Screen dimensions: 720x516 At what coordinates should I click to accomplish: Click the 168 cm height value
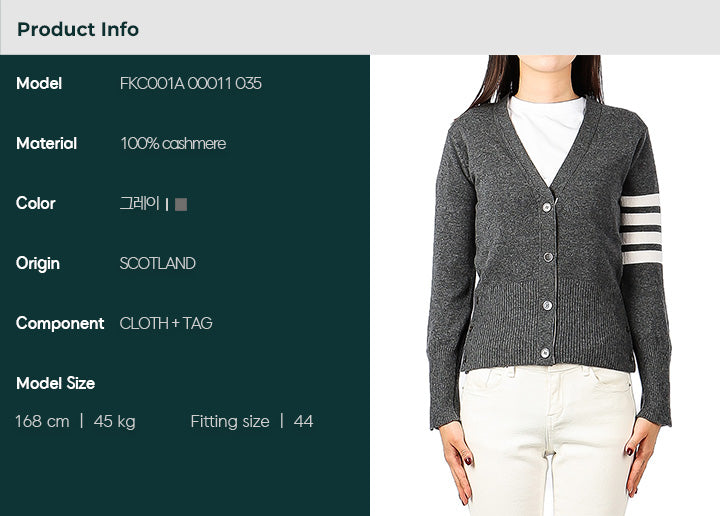tap(42, 421)
